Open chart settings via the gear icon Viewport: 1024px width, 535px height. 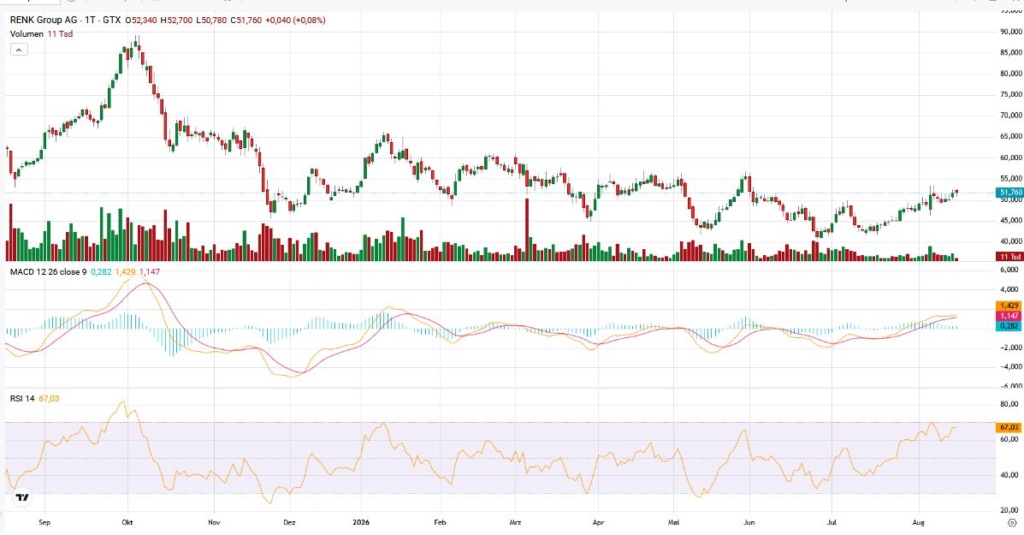[1012, 523]
